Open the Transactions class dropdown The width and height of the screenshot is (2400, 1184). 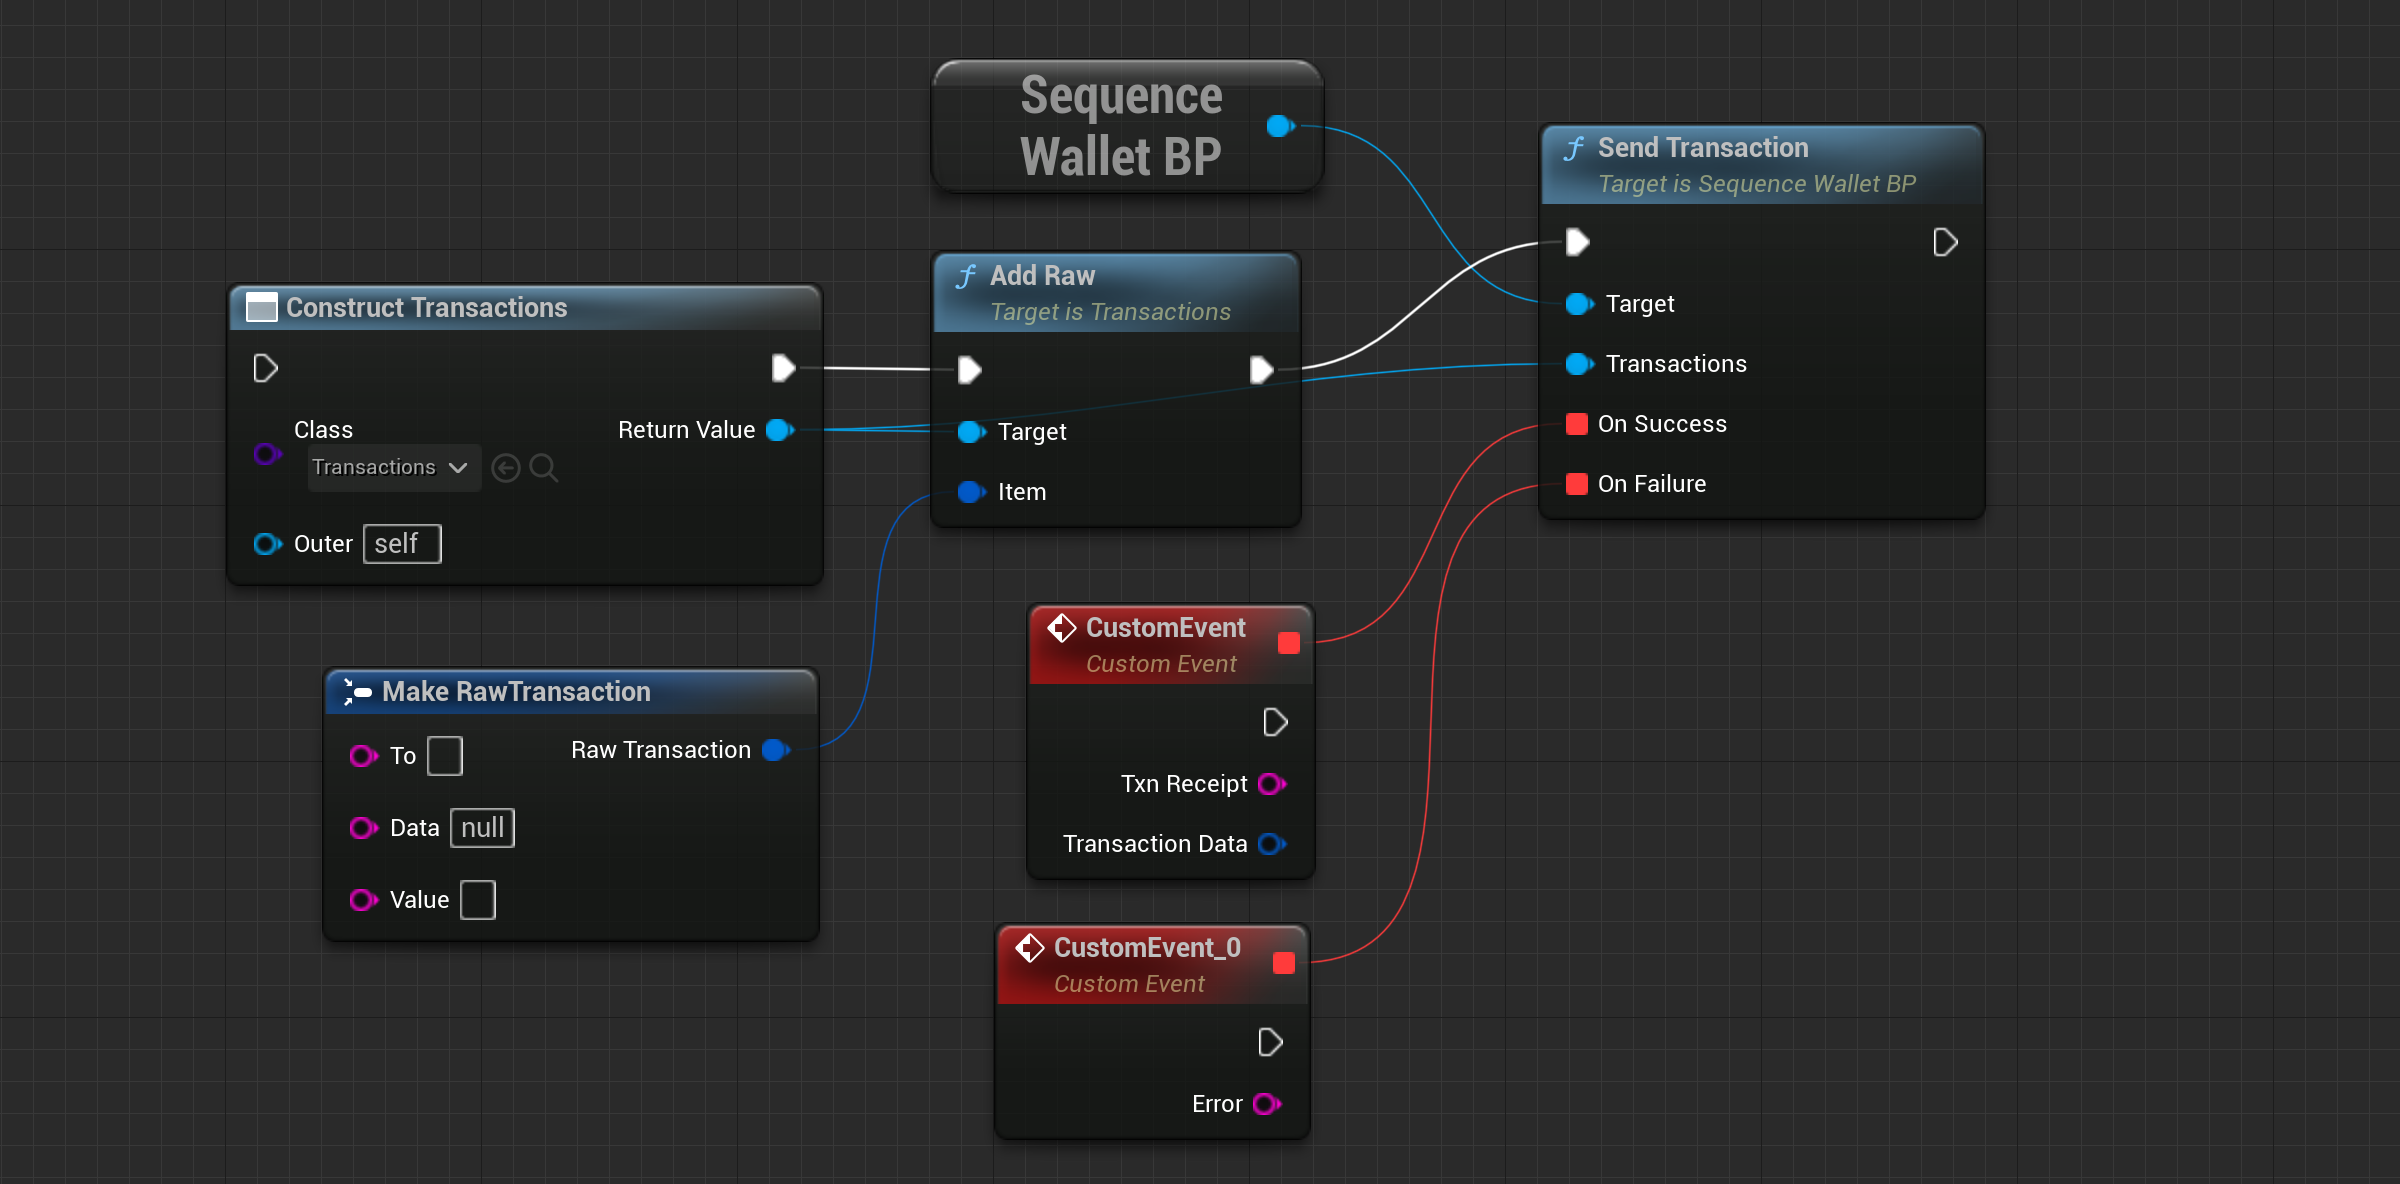pyautogui.click(x=393, y=467)
